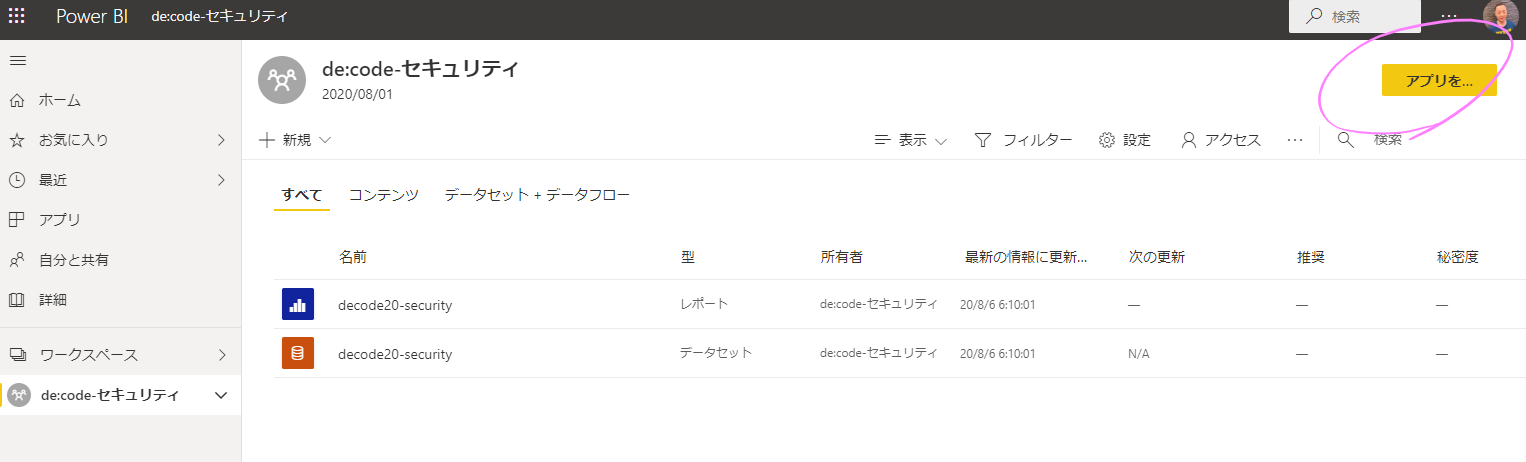Viewport: 1526px width, 462px height.
Task: Click the 秘密度 column header
Action: [1458, 257]
